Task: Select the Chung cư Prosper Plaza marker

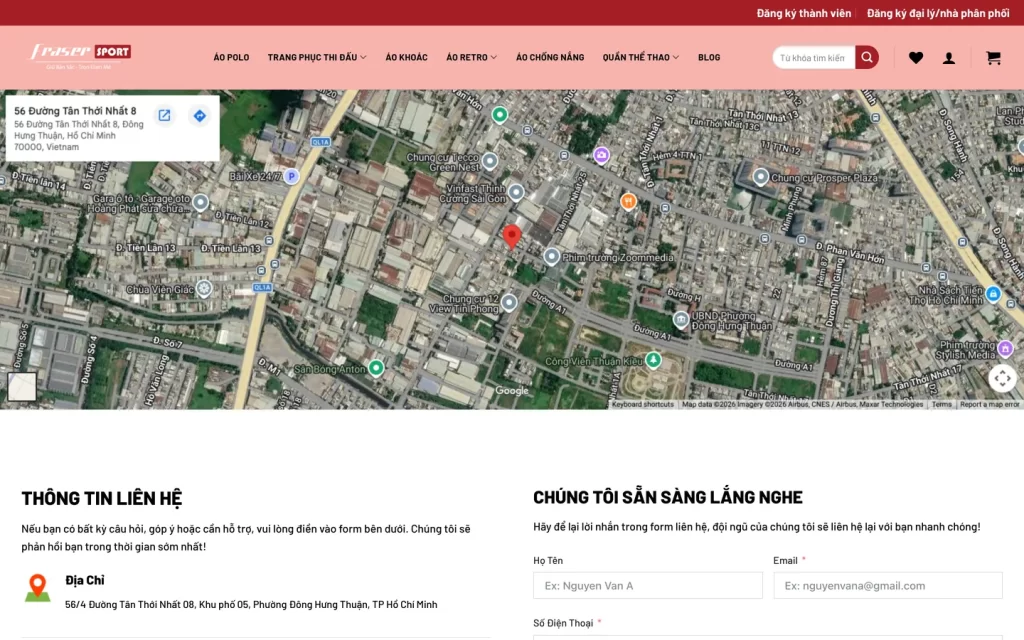Action: click(x=761, y=176)
